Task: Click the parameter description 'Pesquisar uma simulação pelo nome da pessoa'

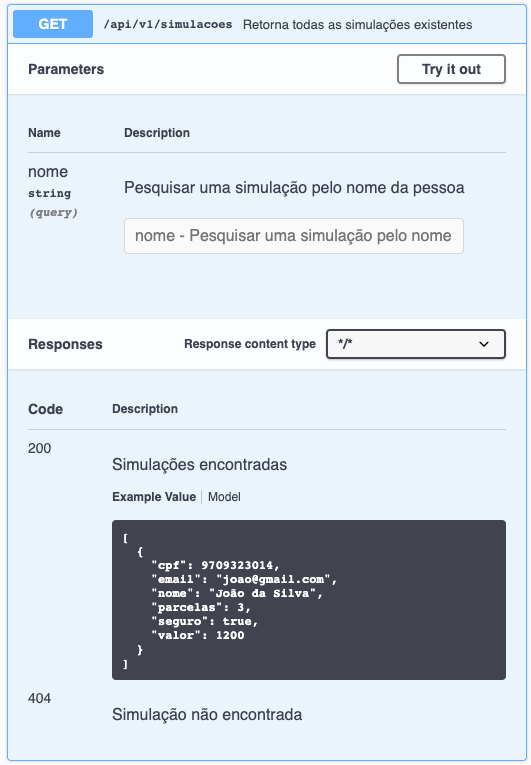Action: 294,187
